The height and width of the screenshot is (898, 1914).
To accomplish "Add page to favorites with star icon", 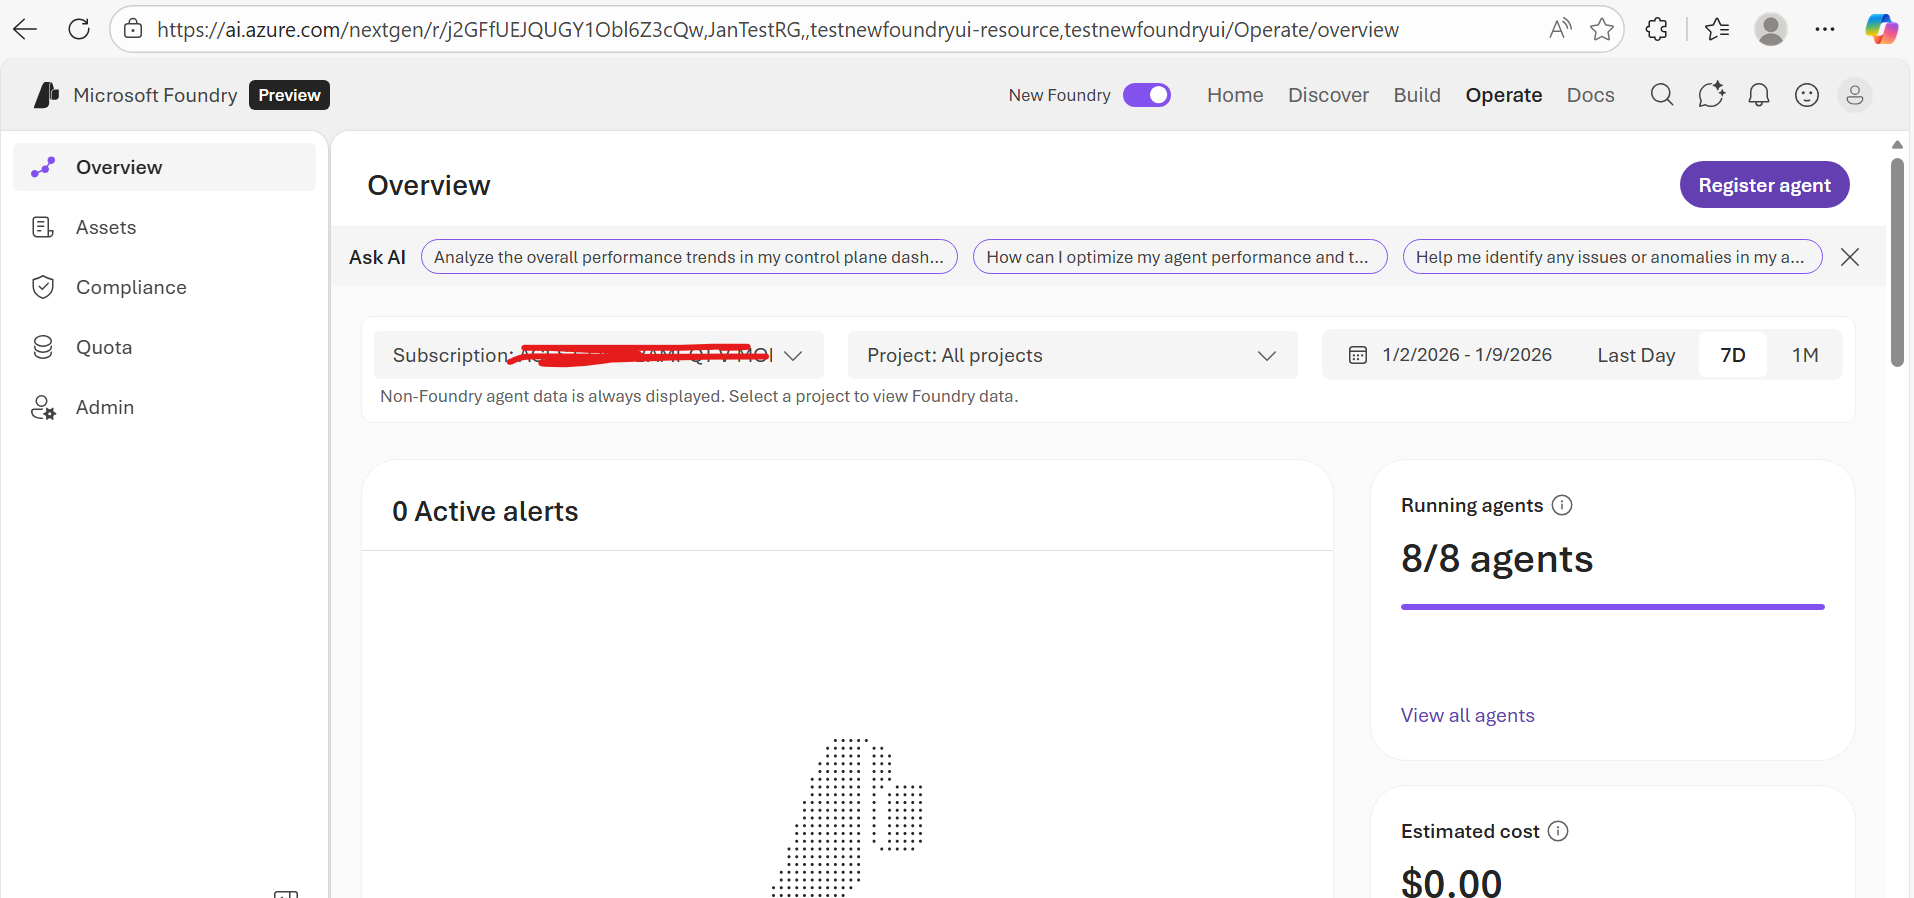I will pyautogui.click(x=1602, y=29).
